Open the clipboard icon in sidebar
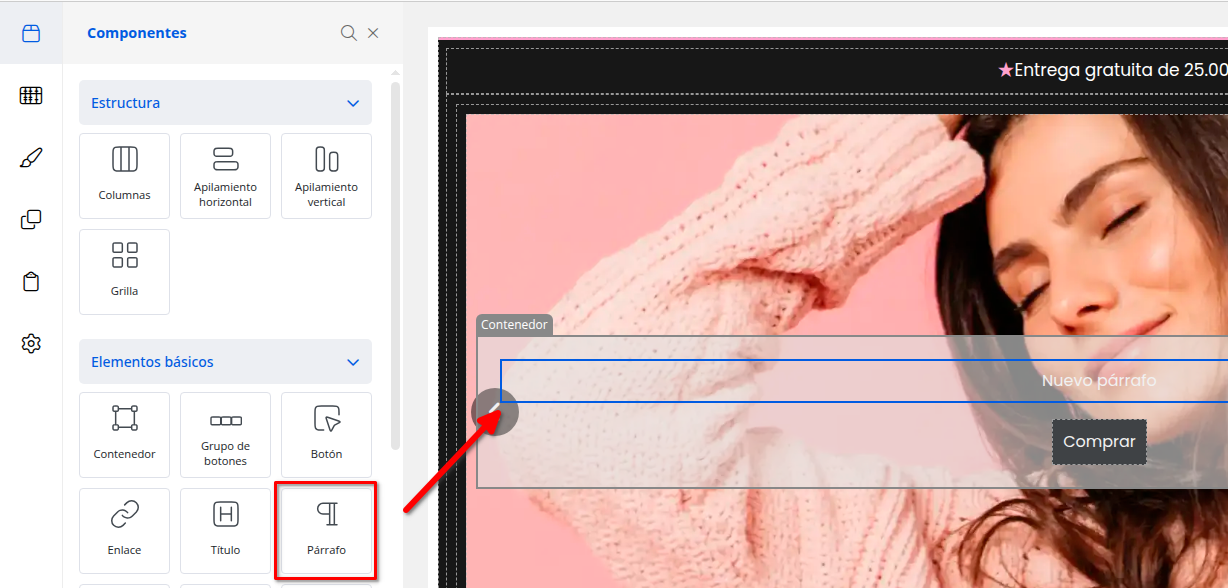This screenshot has height=588, width=1228. pos(31,282)
